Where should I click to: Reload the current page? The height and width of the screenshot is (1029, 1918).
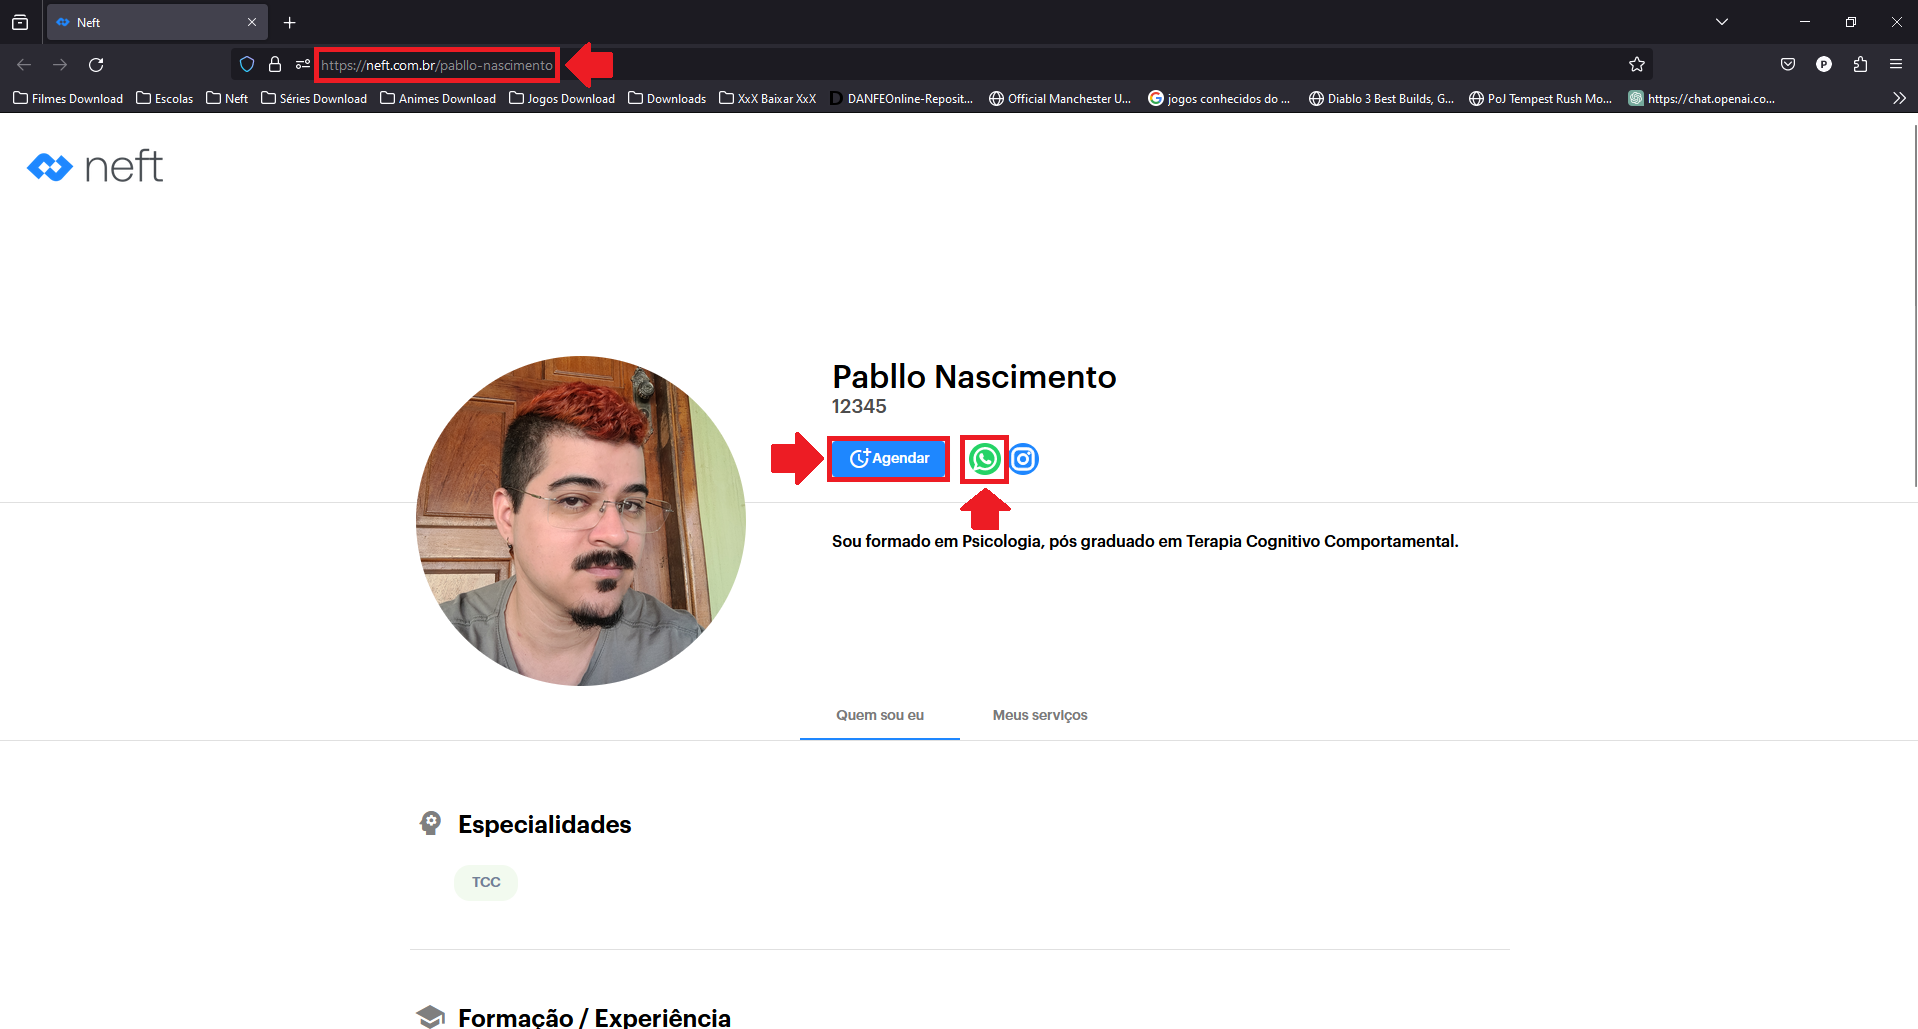96,65
